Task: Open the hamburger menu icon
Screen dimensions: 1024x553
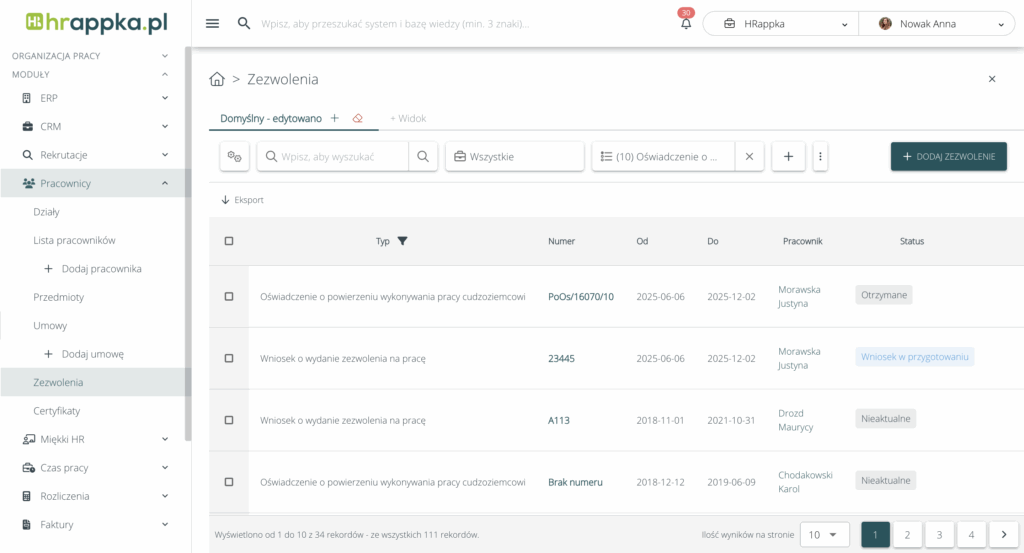Action: (212, 24)
